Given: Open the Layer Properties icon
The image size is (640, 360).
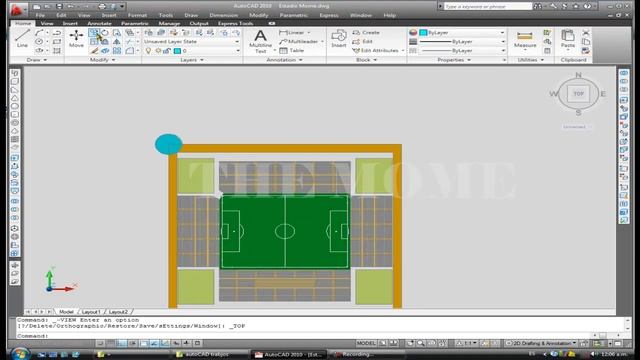Looking at the screenshot, I should (x=149, y=33).
